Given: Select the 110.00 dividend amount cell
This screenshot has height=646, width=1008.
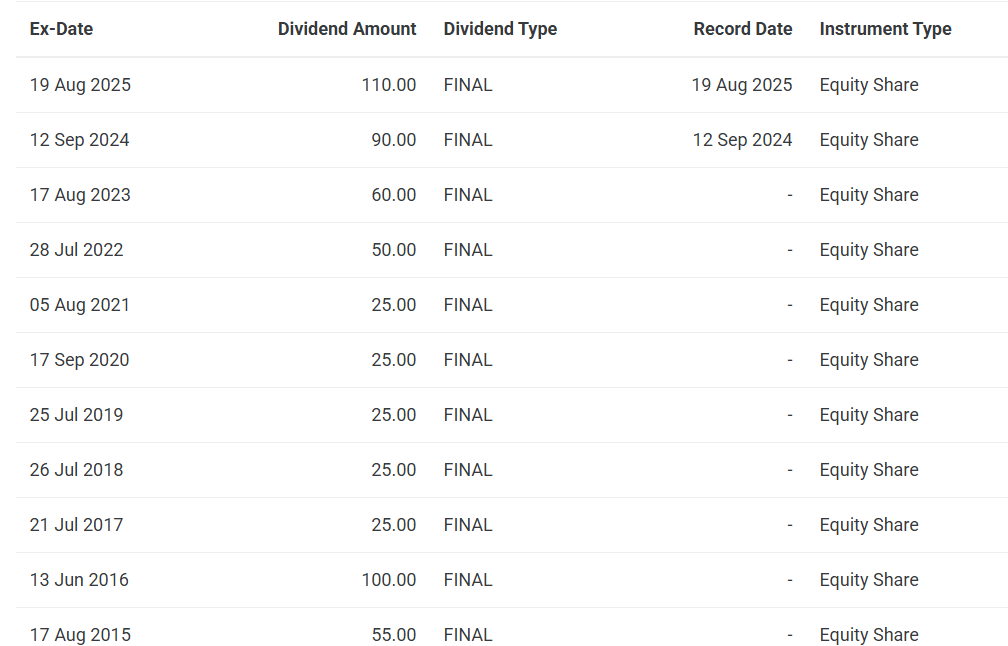Looking at the screenshot, I should coord(389,85).
